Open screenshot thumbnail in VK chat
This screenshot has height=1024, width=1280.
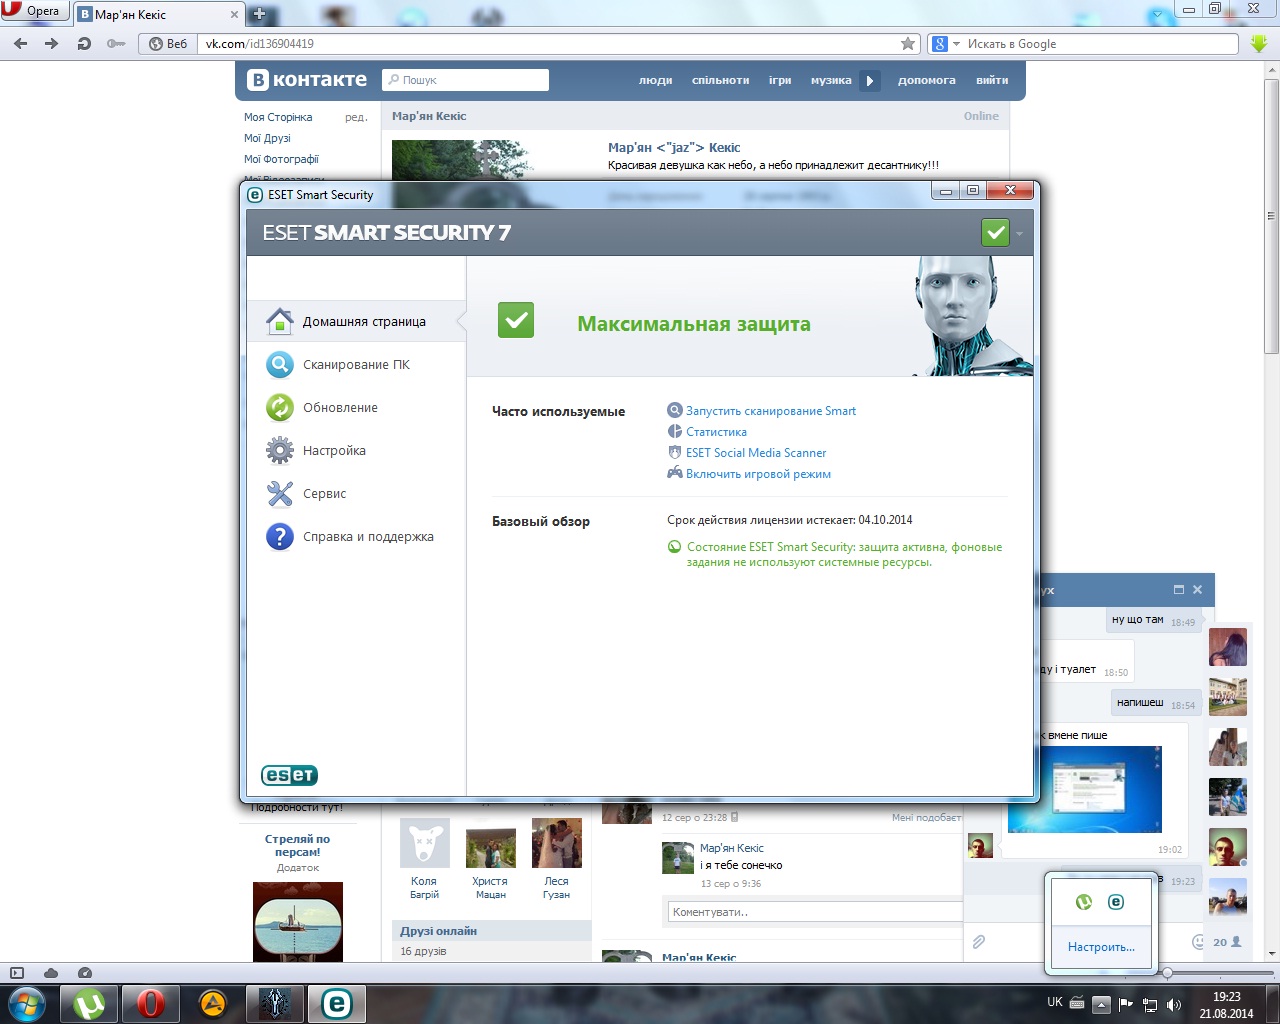click(x=1084, y=790)
